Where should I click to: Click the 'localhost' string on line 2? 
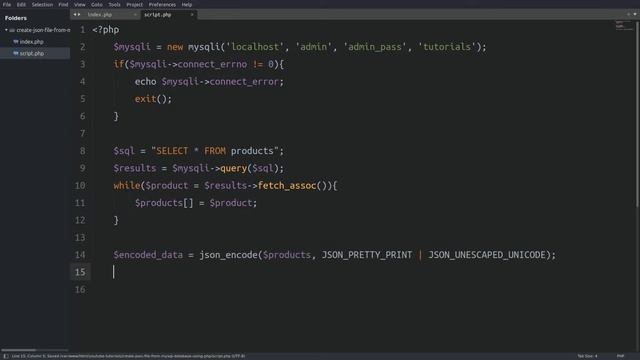pyautogui.click(x=255, y=47)
